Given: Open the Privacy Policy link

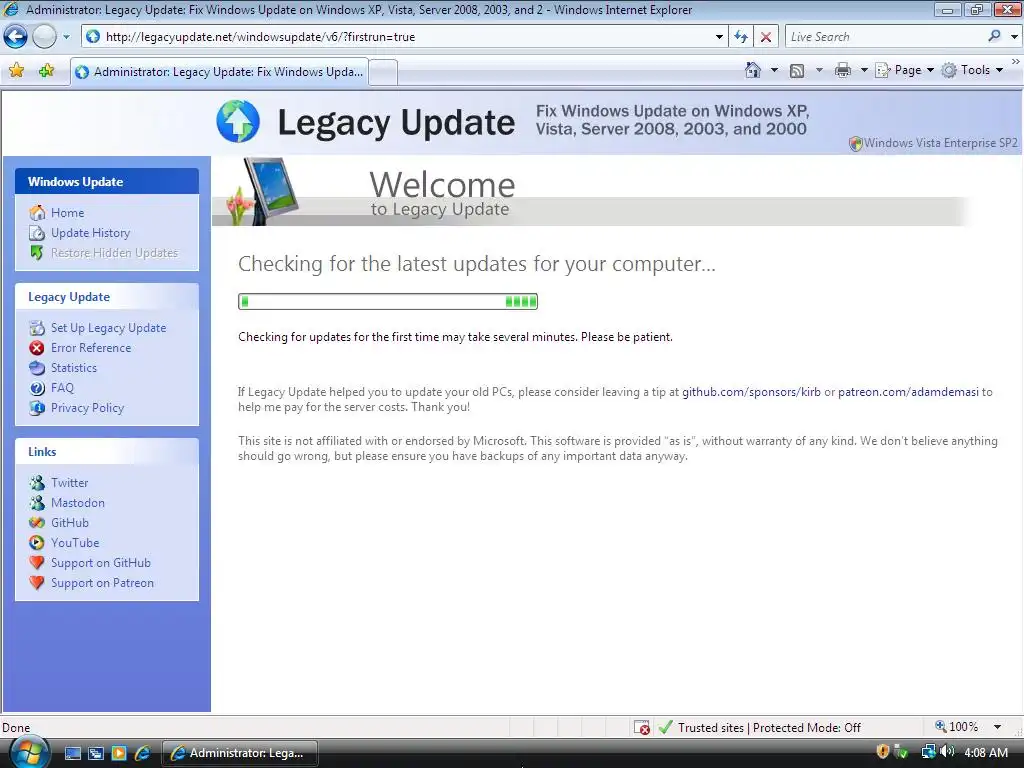Looking at the screenshot, I should tap(88, 408).
